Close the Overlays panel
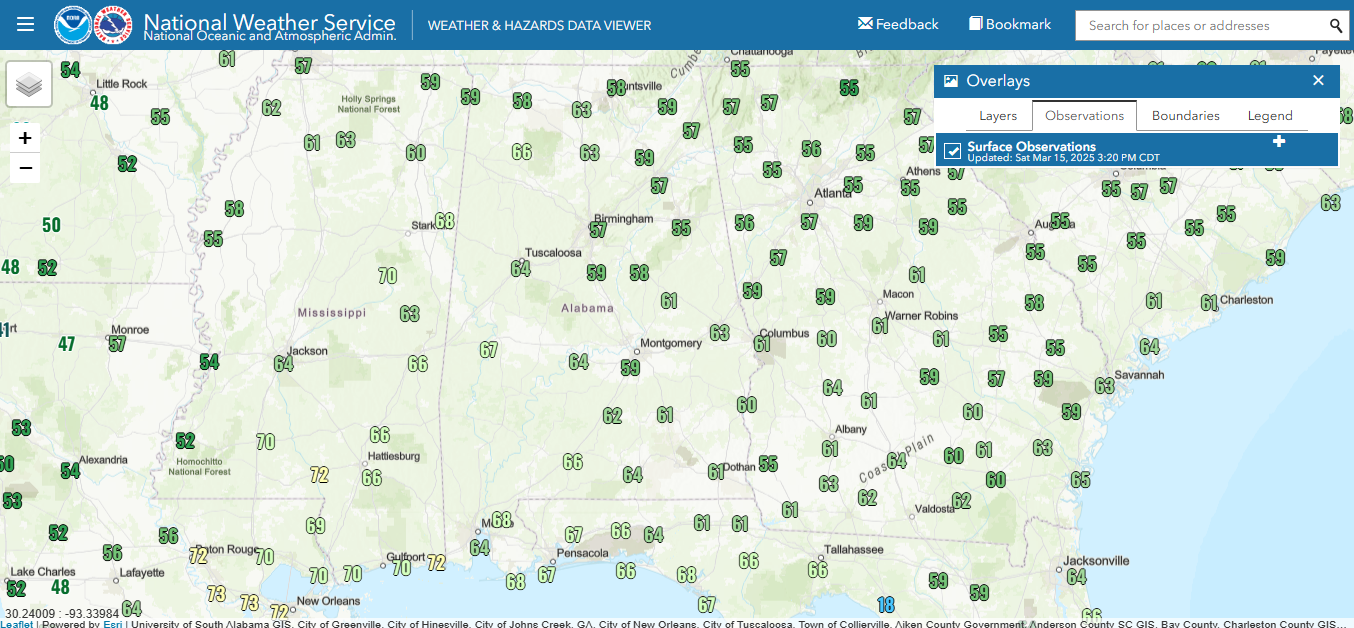 point(1318,81)
